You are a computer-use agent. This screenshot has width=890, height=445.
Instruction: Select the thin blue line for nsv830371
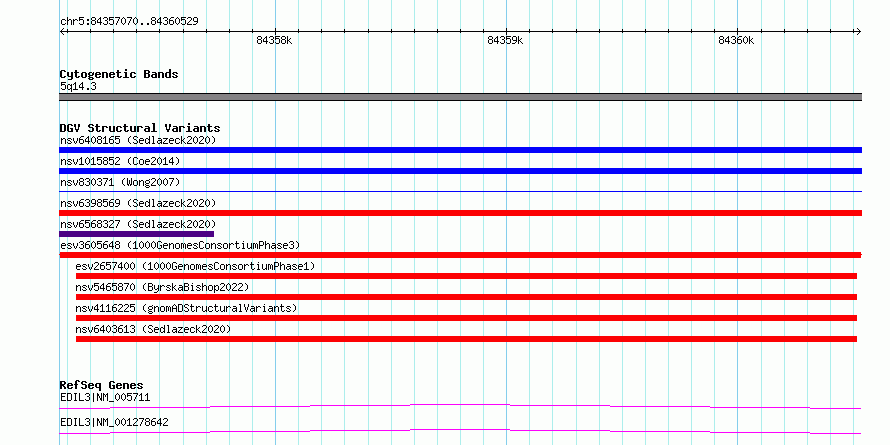(x=460, y=192)
